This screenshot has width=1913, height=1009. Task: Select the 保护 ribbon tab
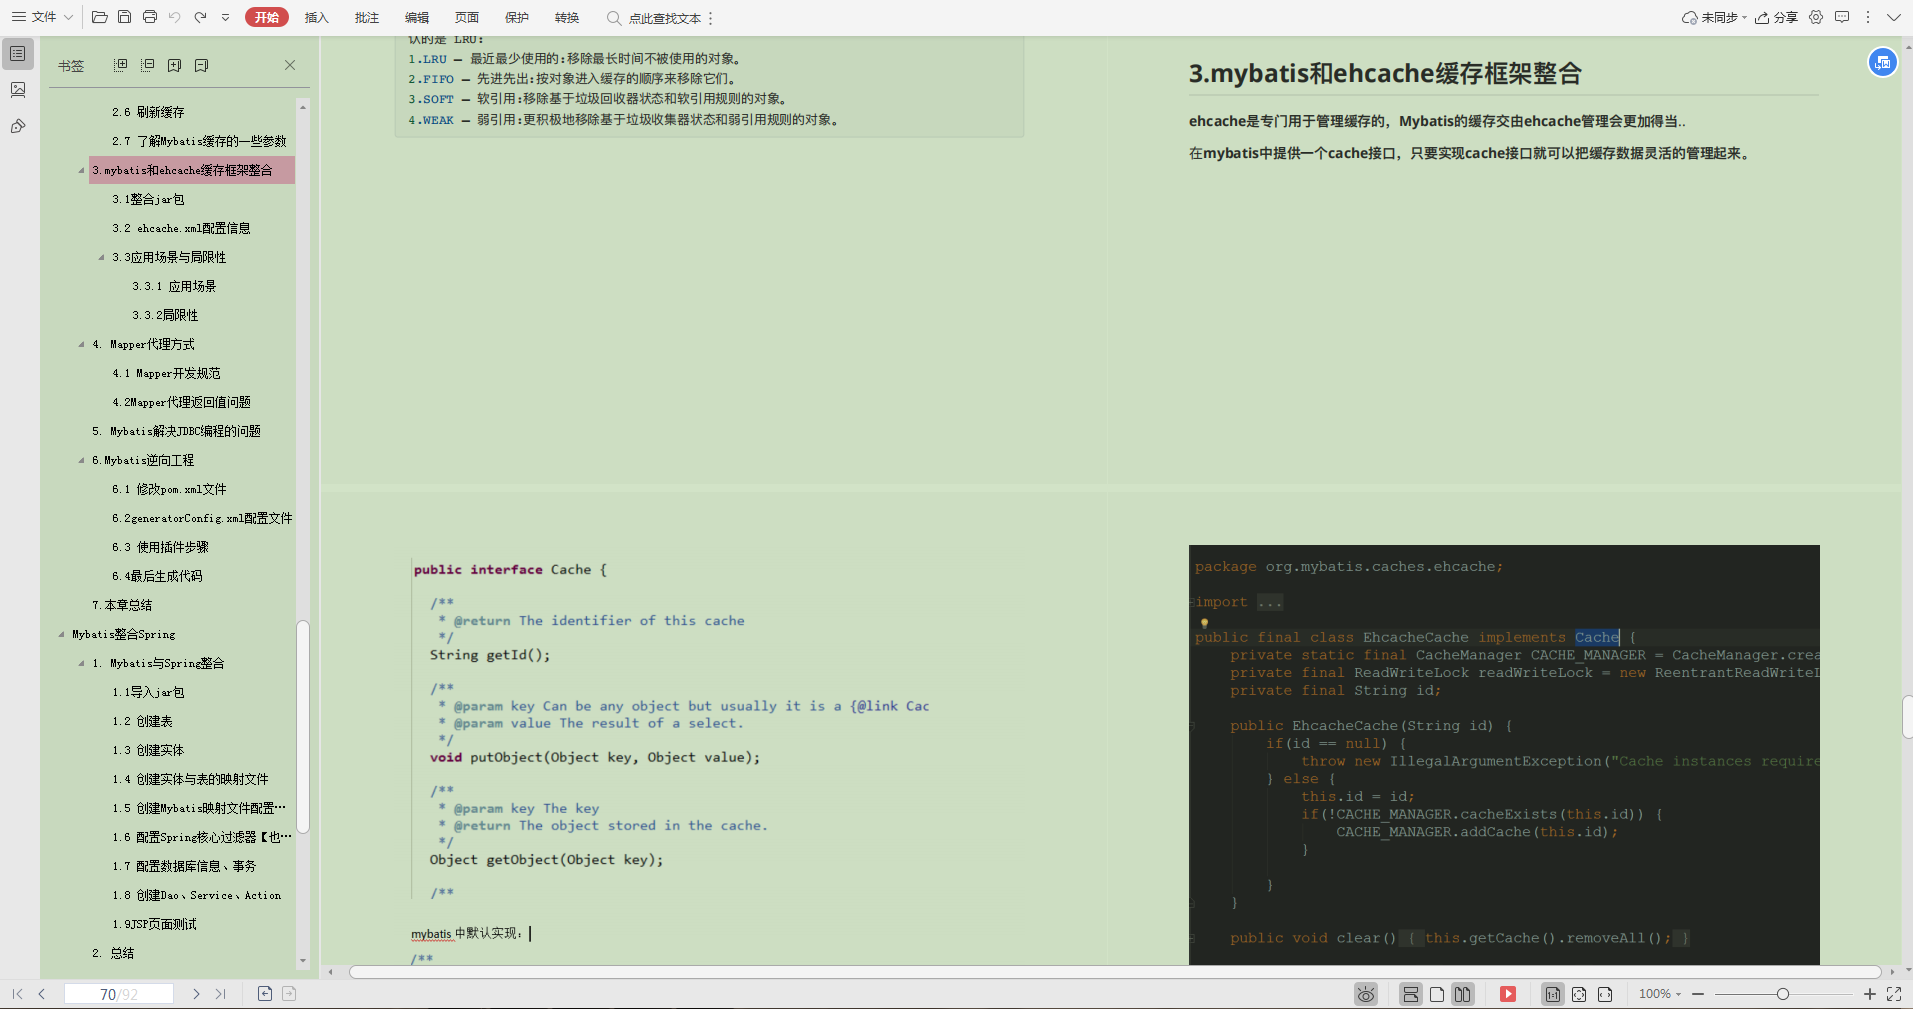516,18
